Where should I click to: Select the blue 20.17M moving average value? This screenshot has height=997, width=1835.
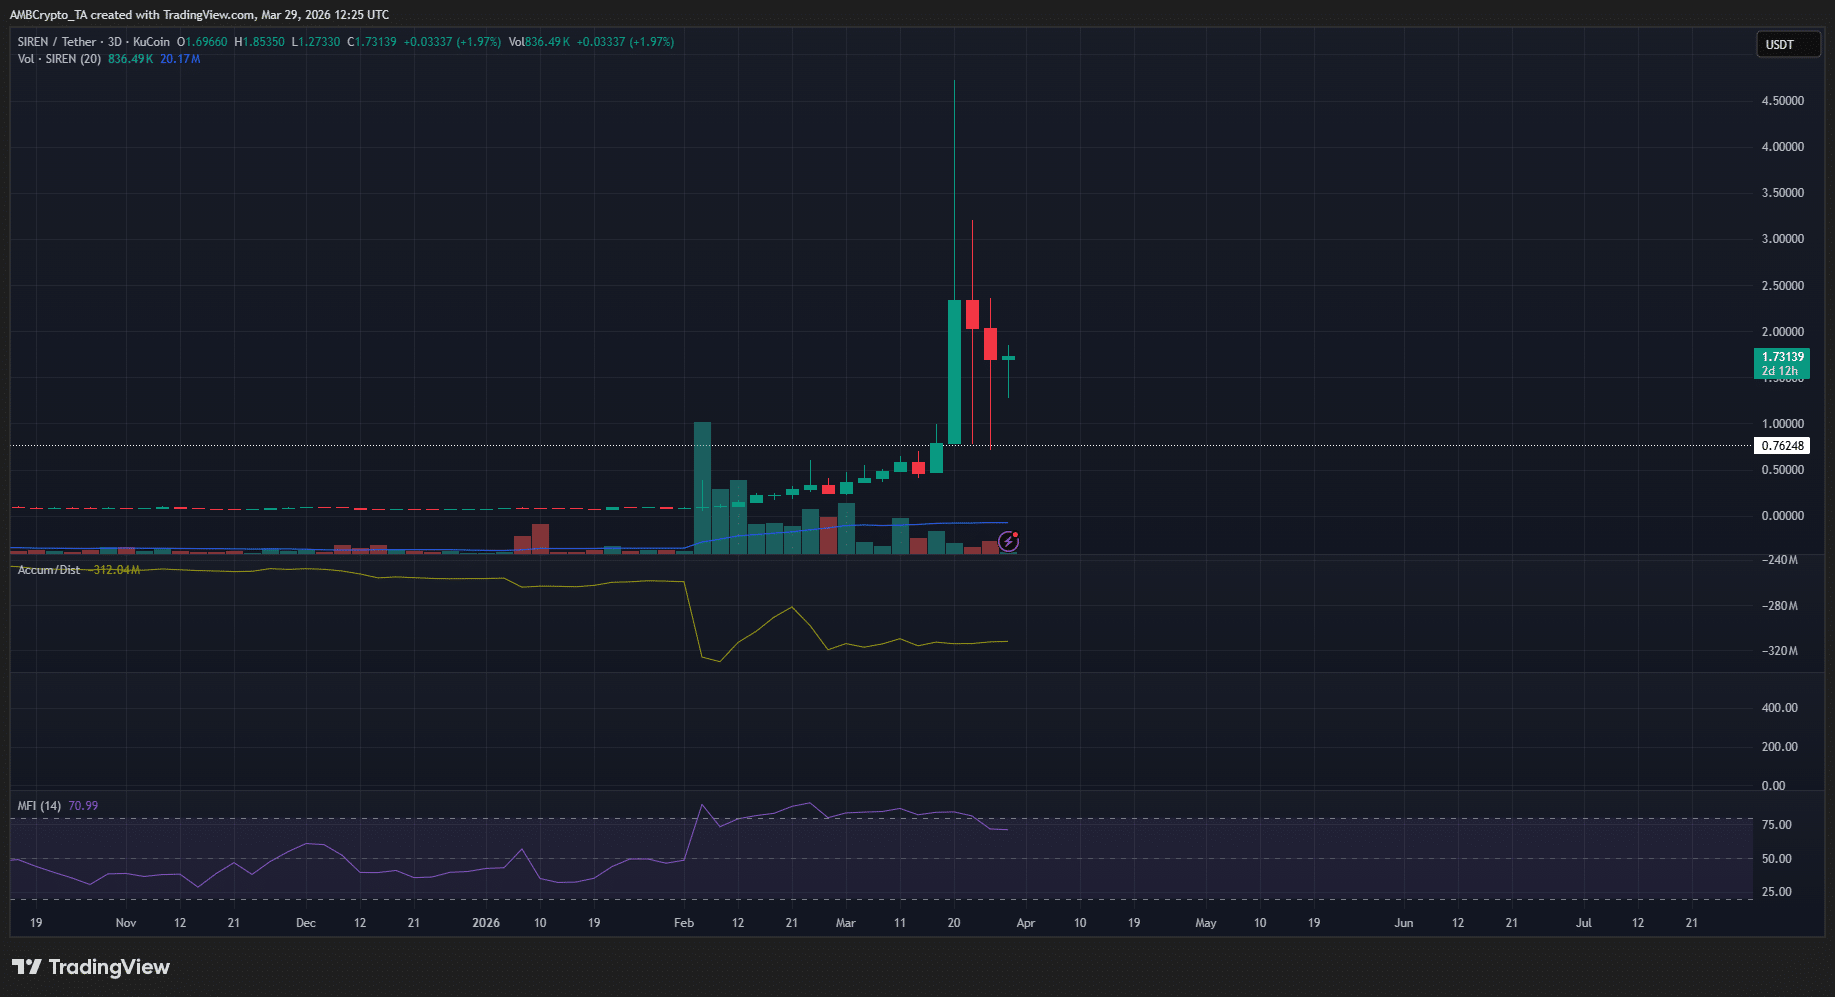180,59
